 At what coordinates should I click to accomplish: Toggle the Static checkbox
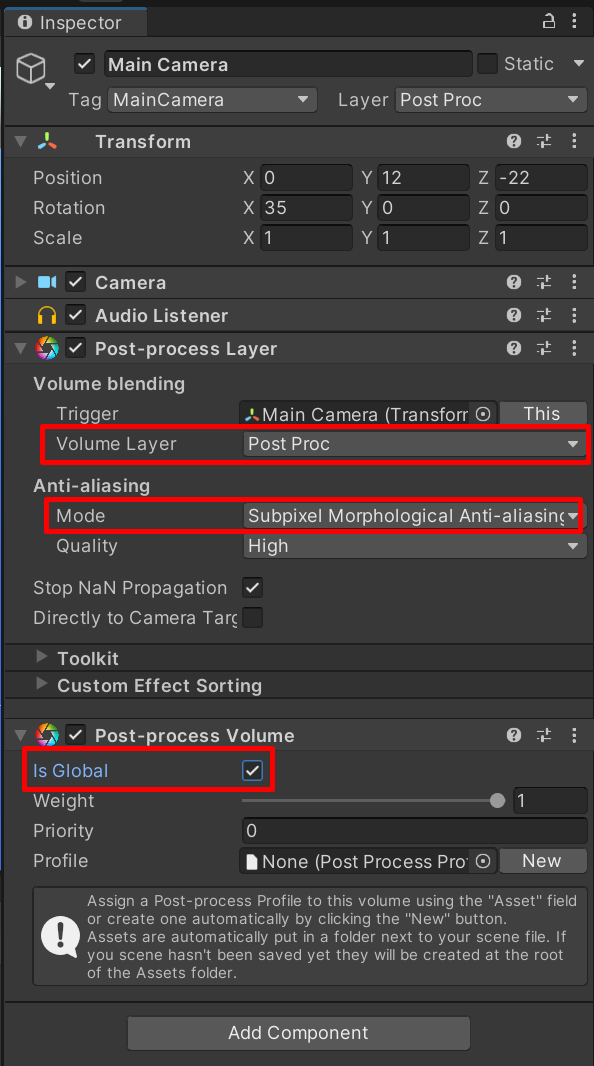[487, 64]
